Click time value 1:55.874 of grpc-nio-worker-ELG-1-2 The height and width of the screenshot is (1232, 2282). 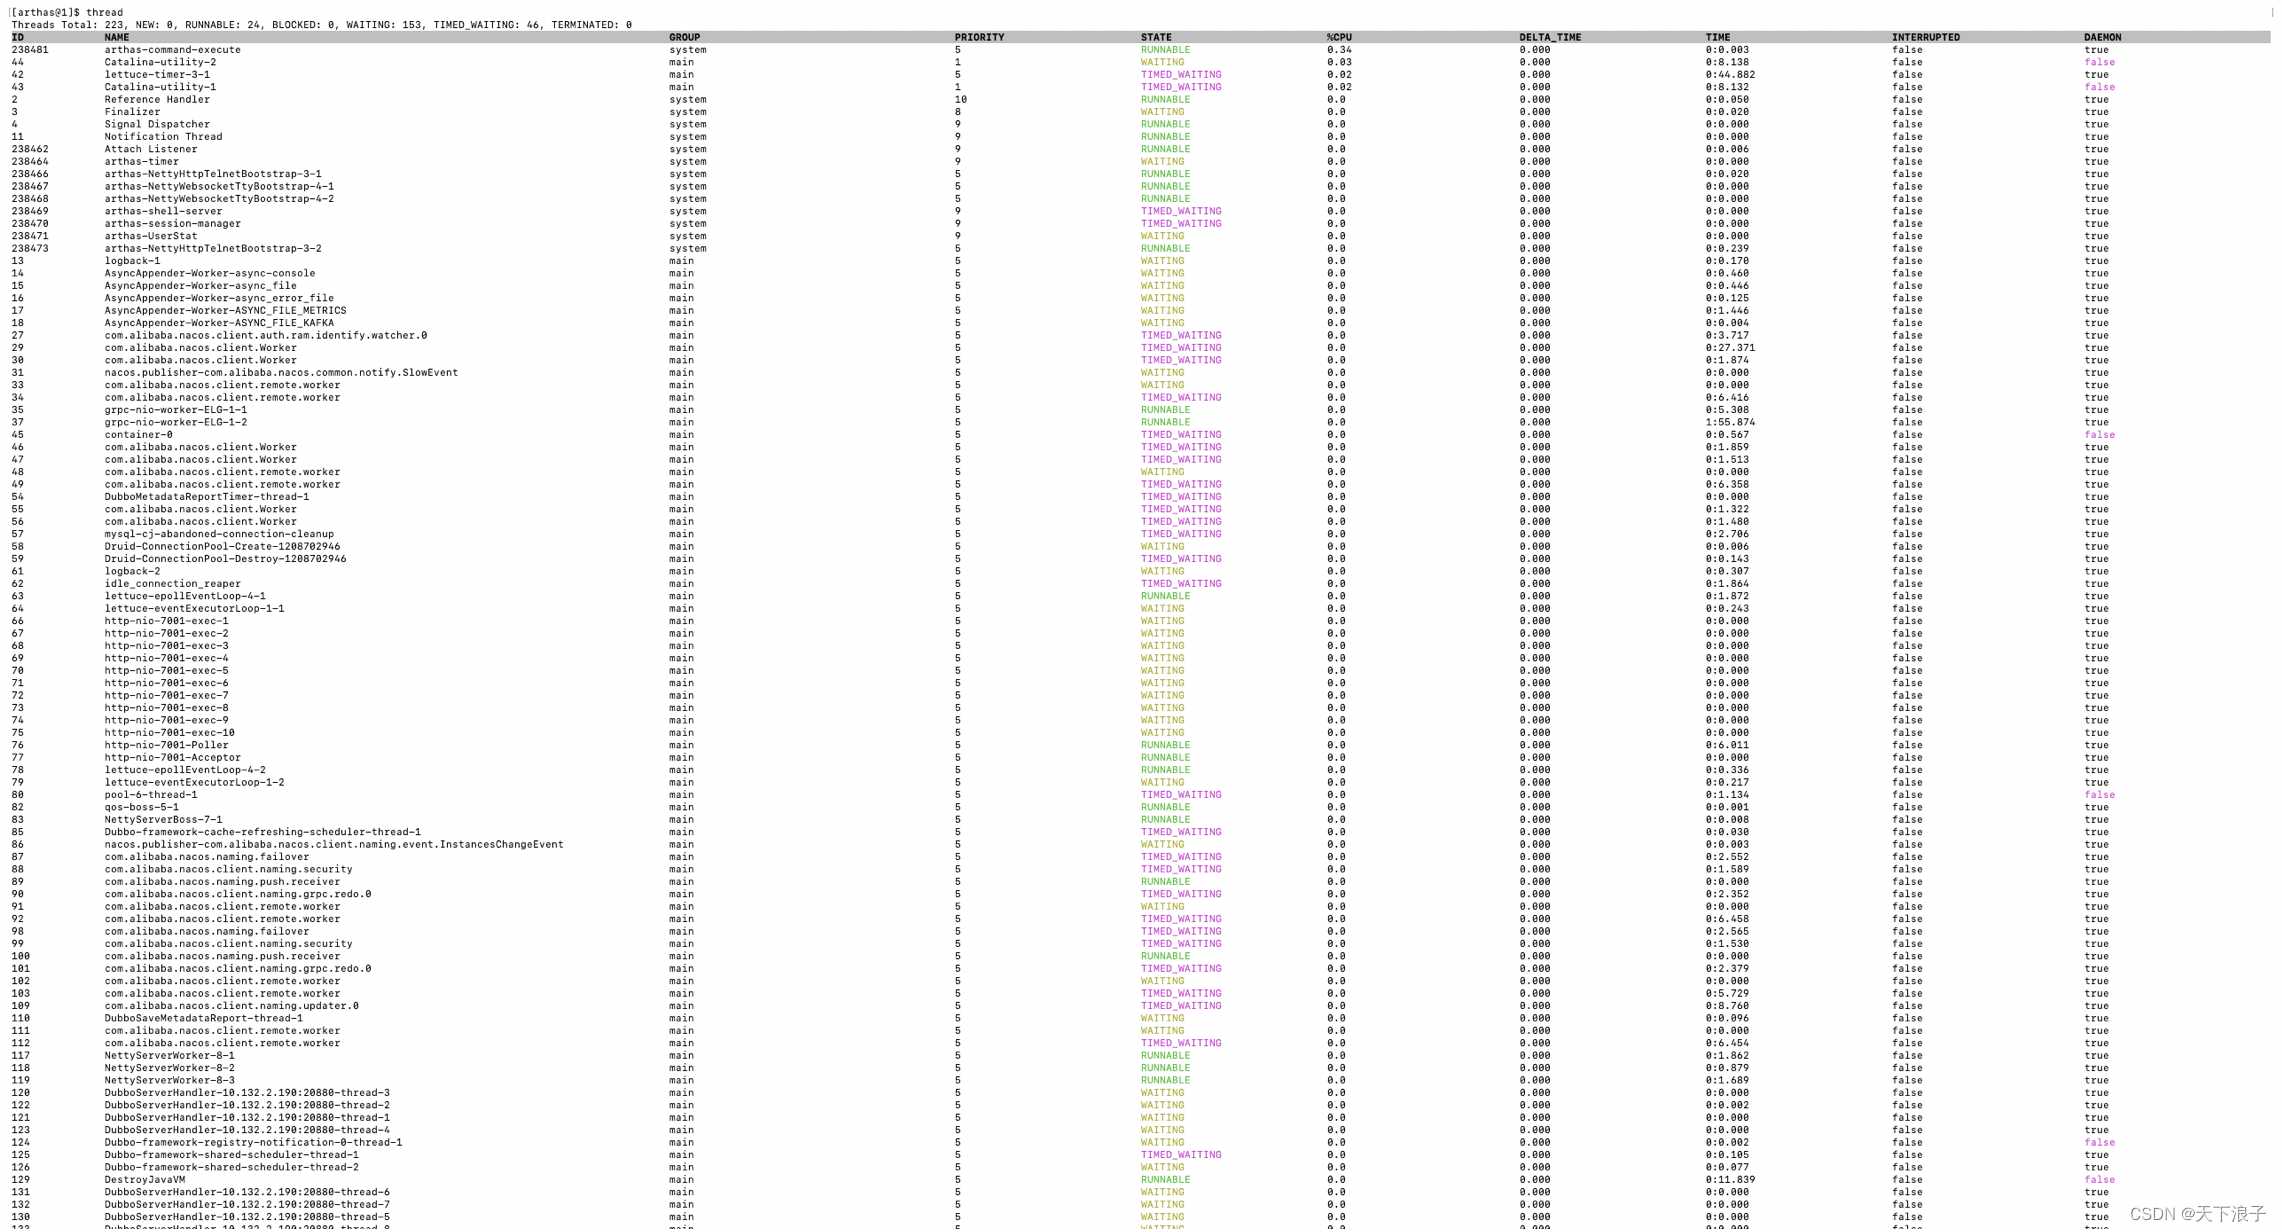pos(1730,422)
